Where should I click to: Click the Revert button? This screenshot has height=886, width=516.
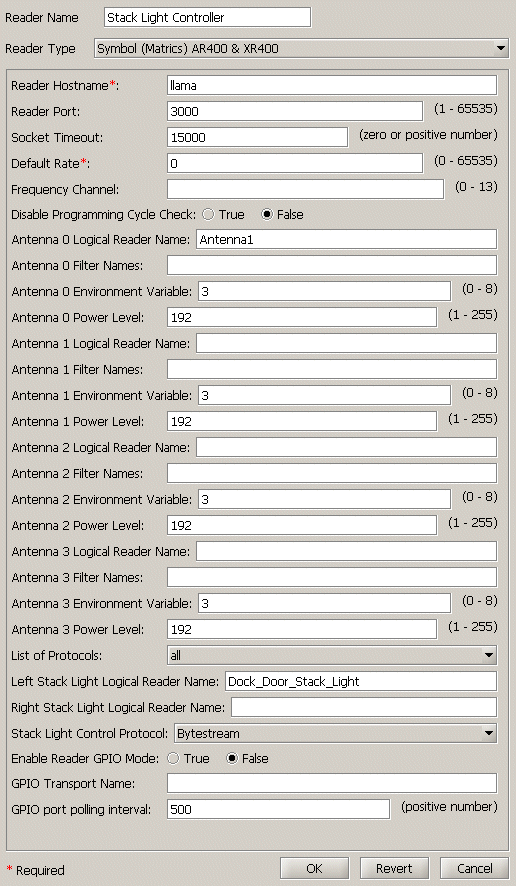pos(394,868)
